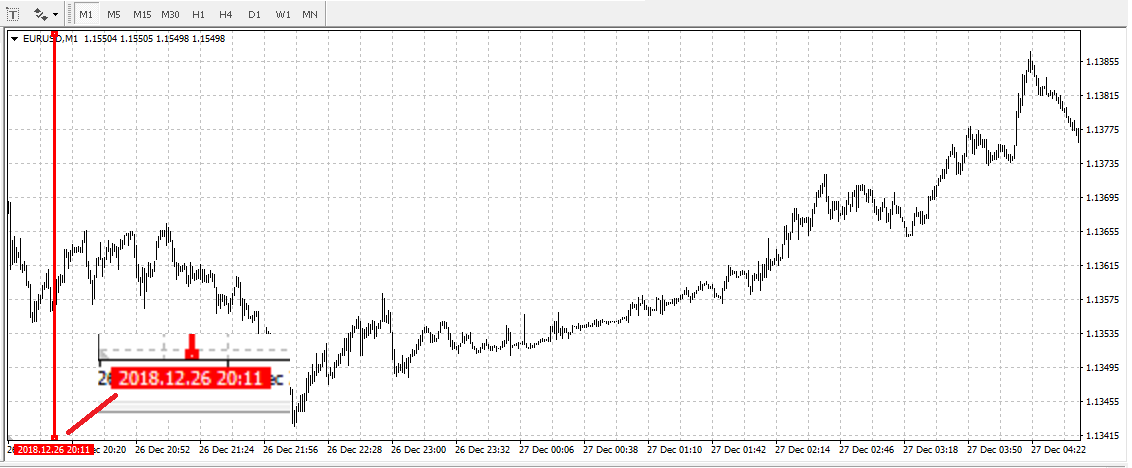Screen dimensions: 1132x468
Task: Switch chart to H1 timeframe
Action: tap(199, 14)
